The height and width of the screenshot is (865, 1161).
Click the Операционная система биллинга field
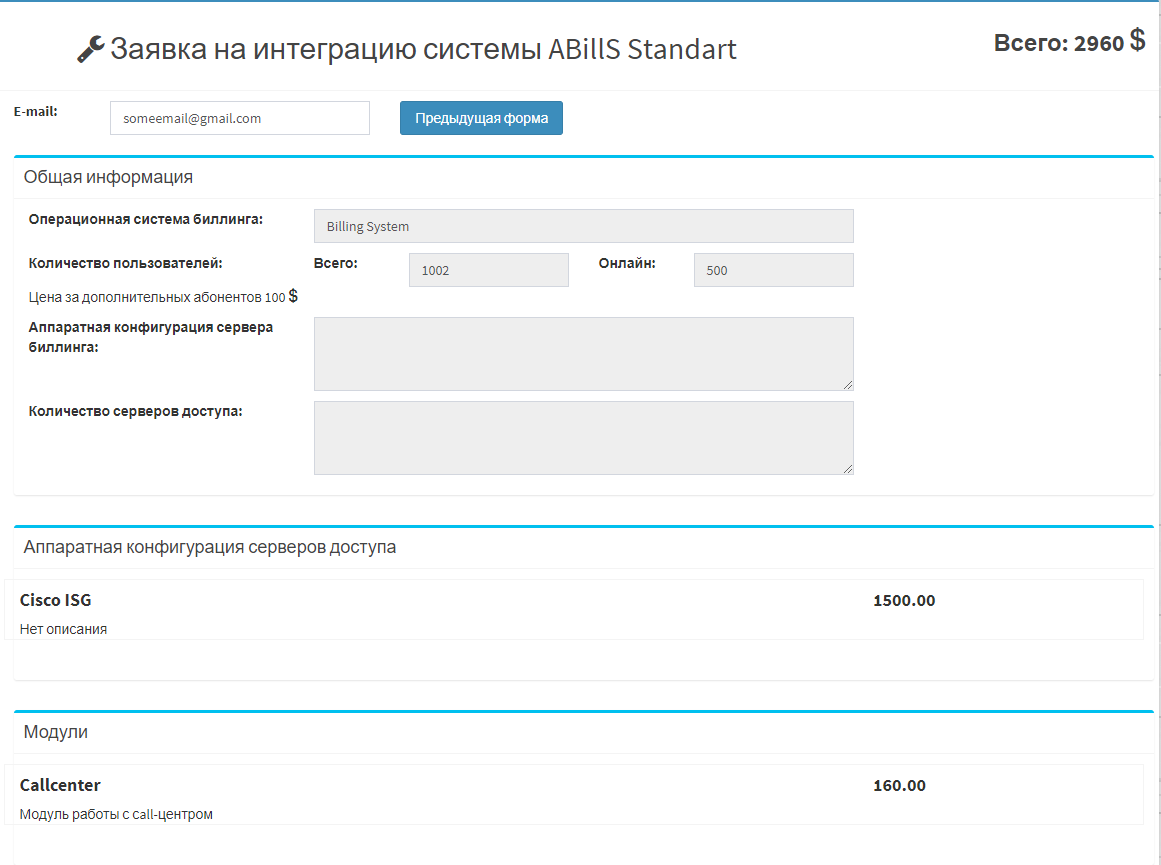point(583,227)
